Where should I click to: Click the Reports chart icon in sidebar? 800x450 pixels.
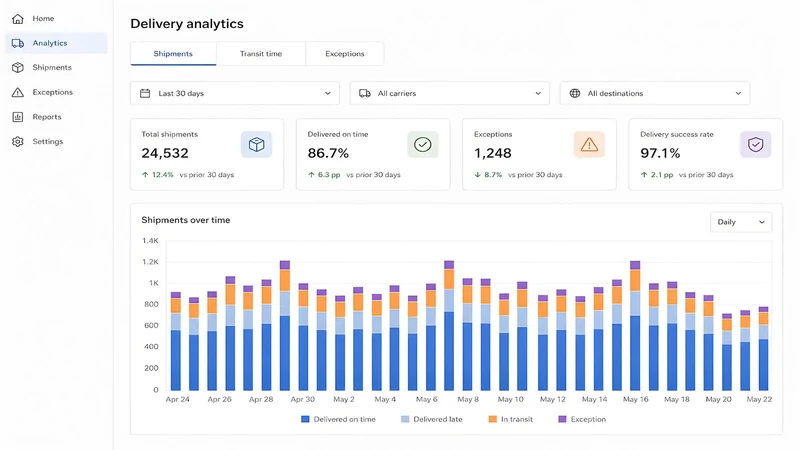[18, 117]
